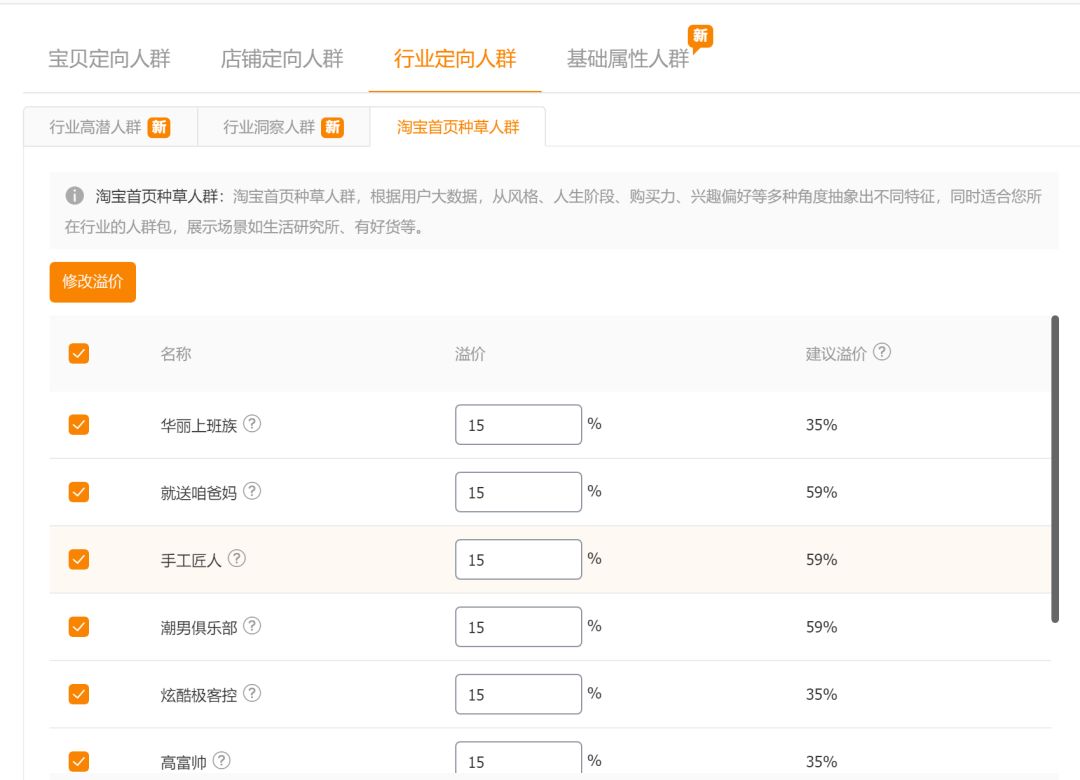Open the 店铺定向人群 tab

pyautogui.click(x=283, y=60)
